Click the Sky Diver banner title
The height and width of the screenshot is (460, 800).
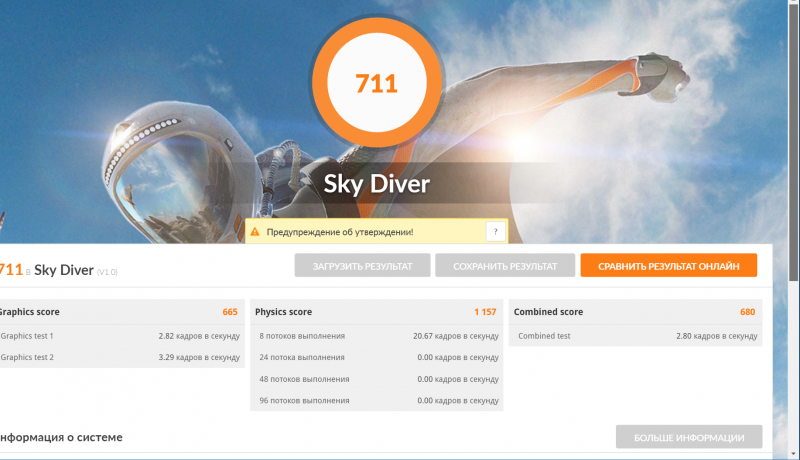377,184
